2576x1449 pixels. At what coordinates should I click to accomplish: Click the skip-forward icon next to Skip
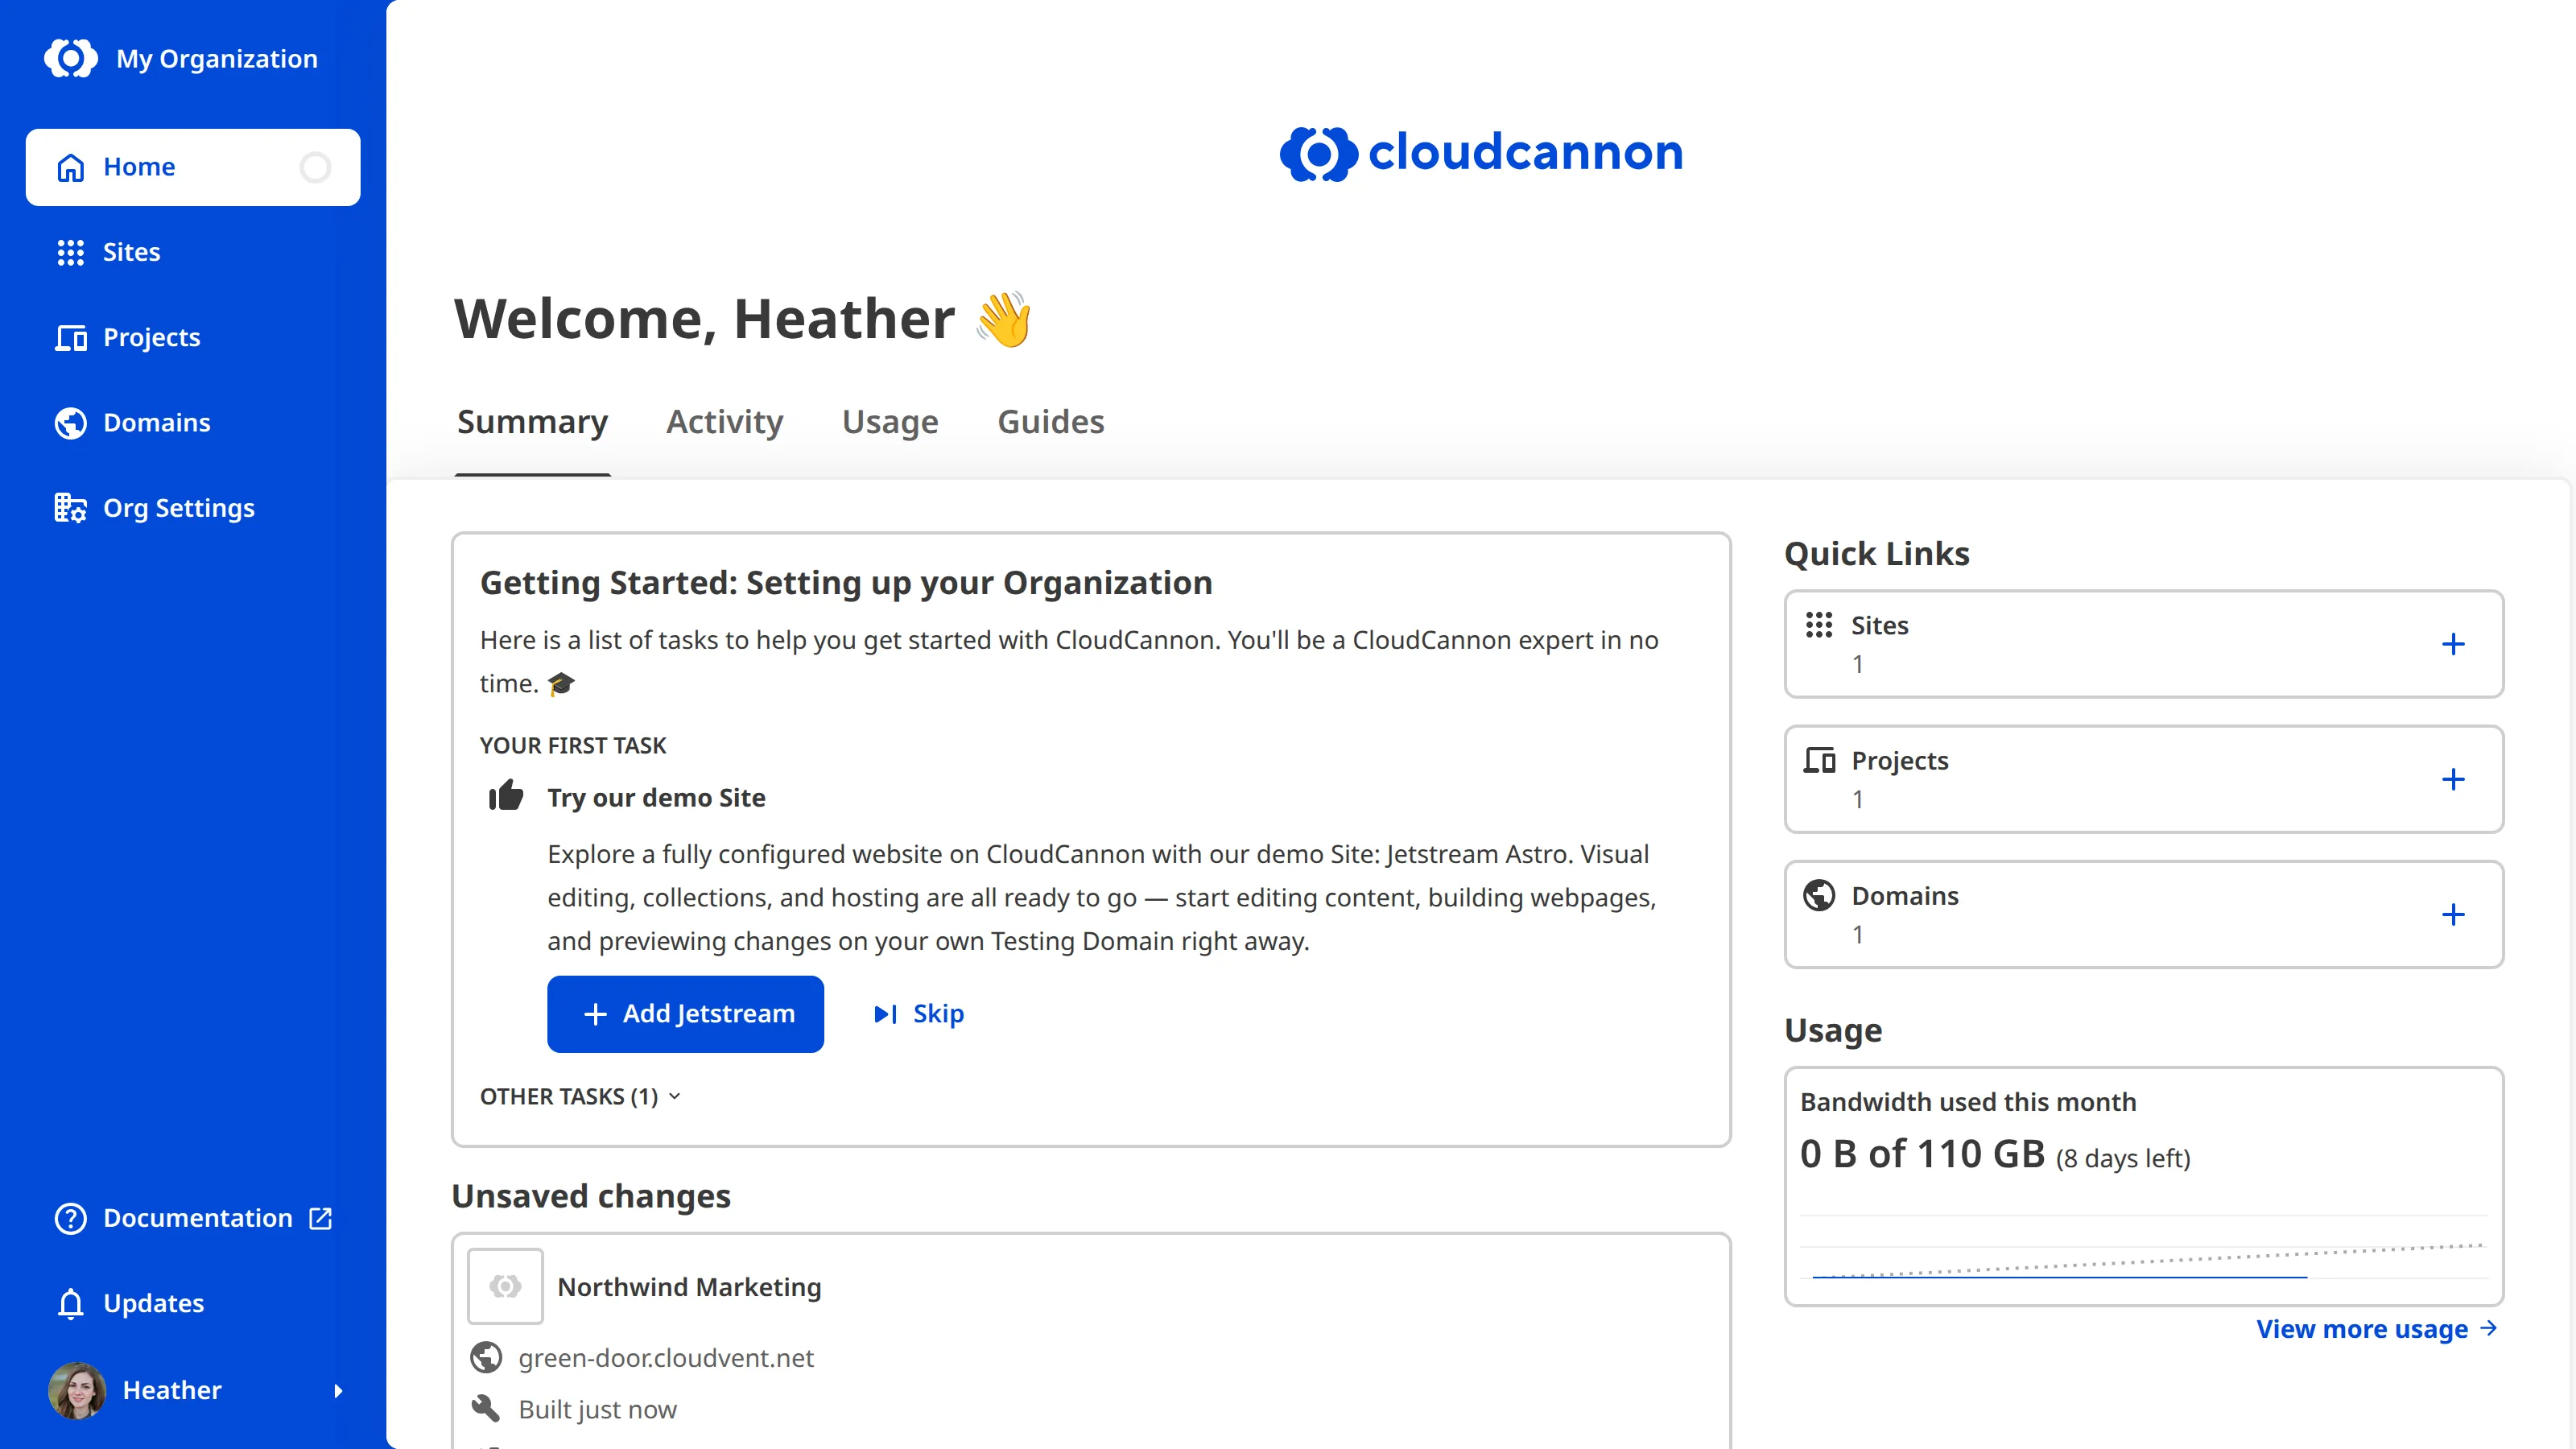click(x=885, y=1014)
